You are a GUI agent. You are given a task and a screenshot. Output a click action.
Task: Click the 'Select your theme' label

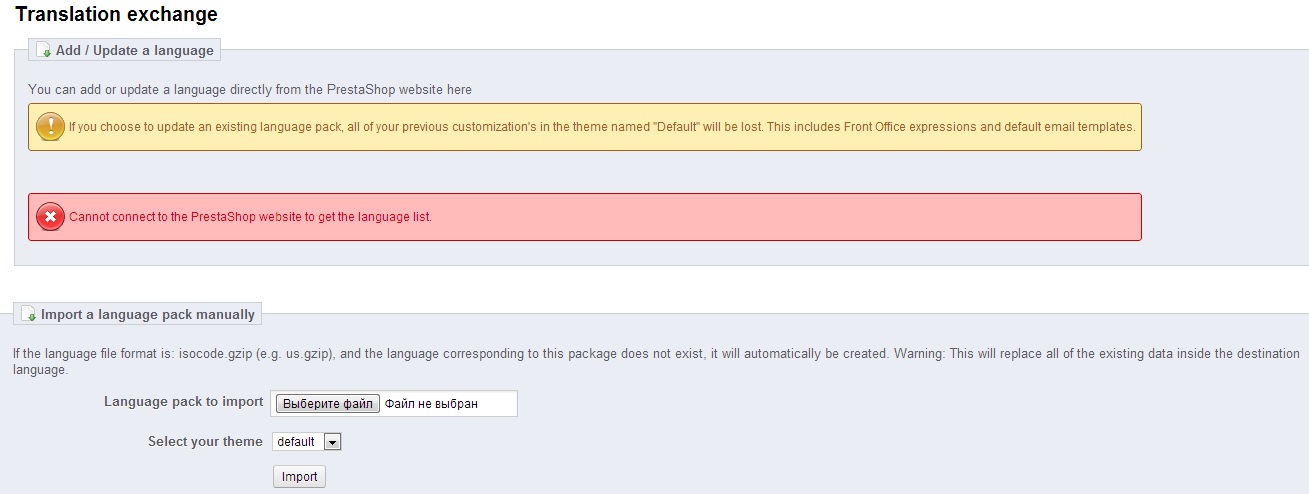pos(205,441)
